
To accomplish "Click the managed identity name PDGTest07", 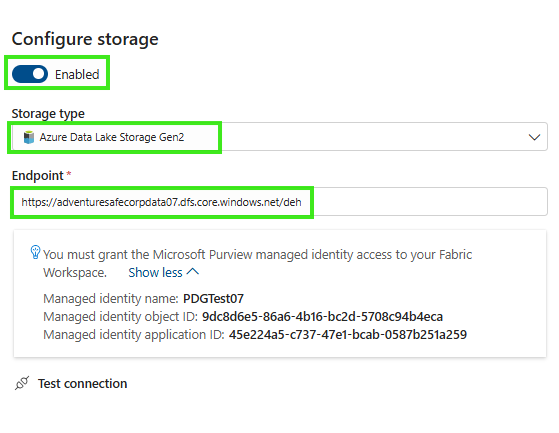I will tap(213, 299).
